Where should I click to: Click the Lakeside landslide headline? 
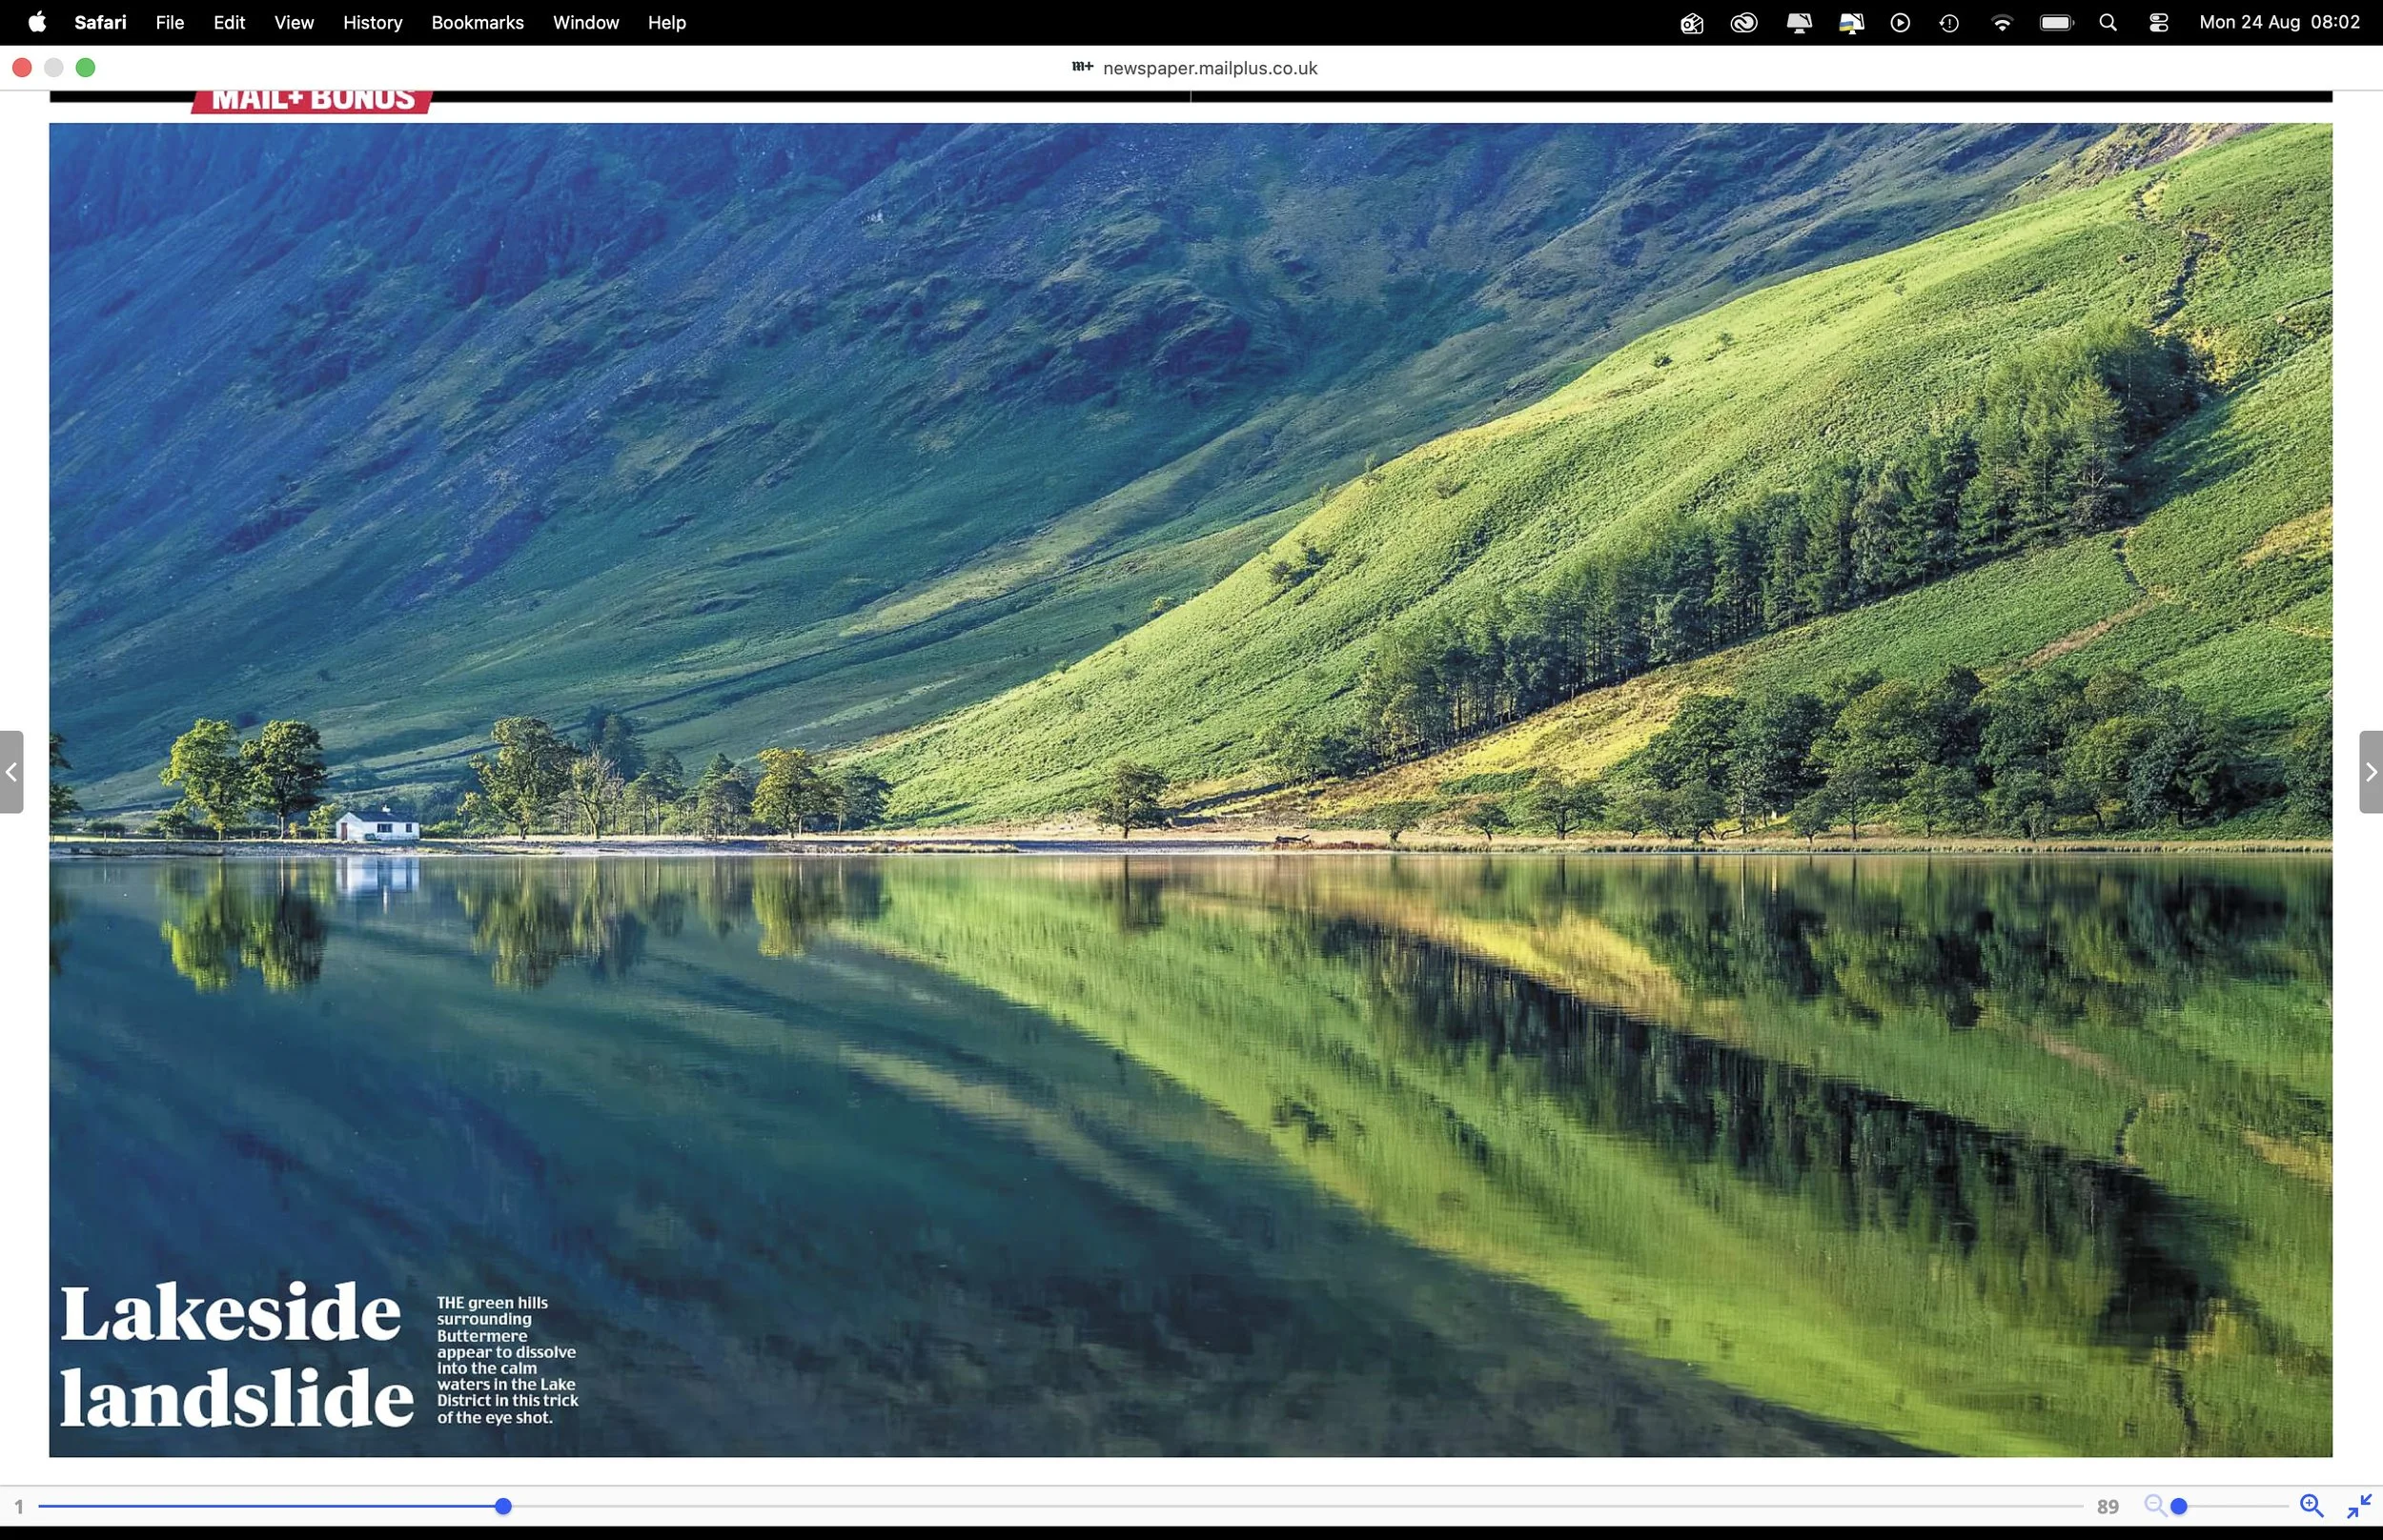tap(236, 1355)
